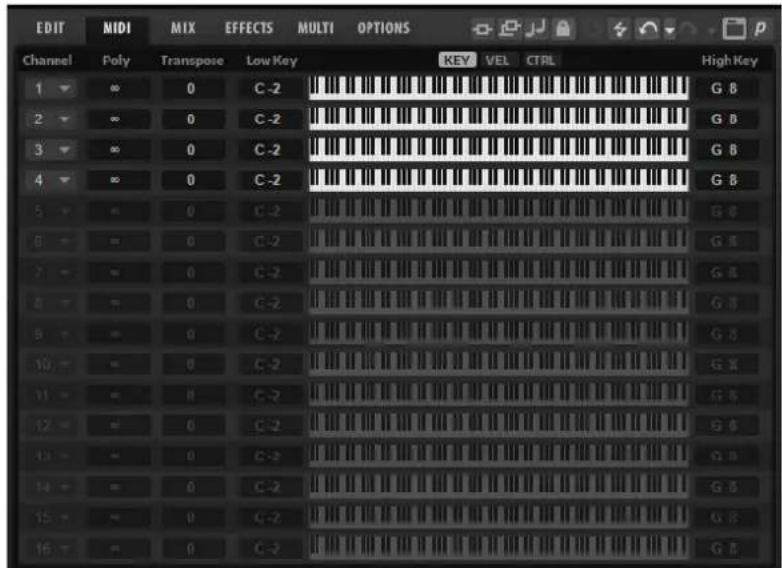
Task: Click the Transpose column header
Action: (192, 61)
